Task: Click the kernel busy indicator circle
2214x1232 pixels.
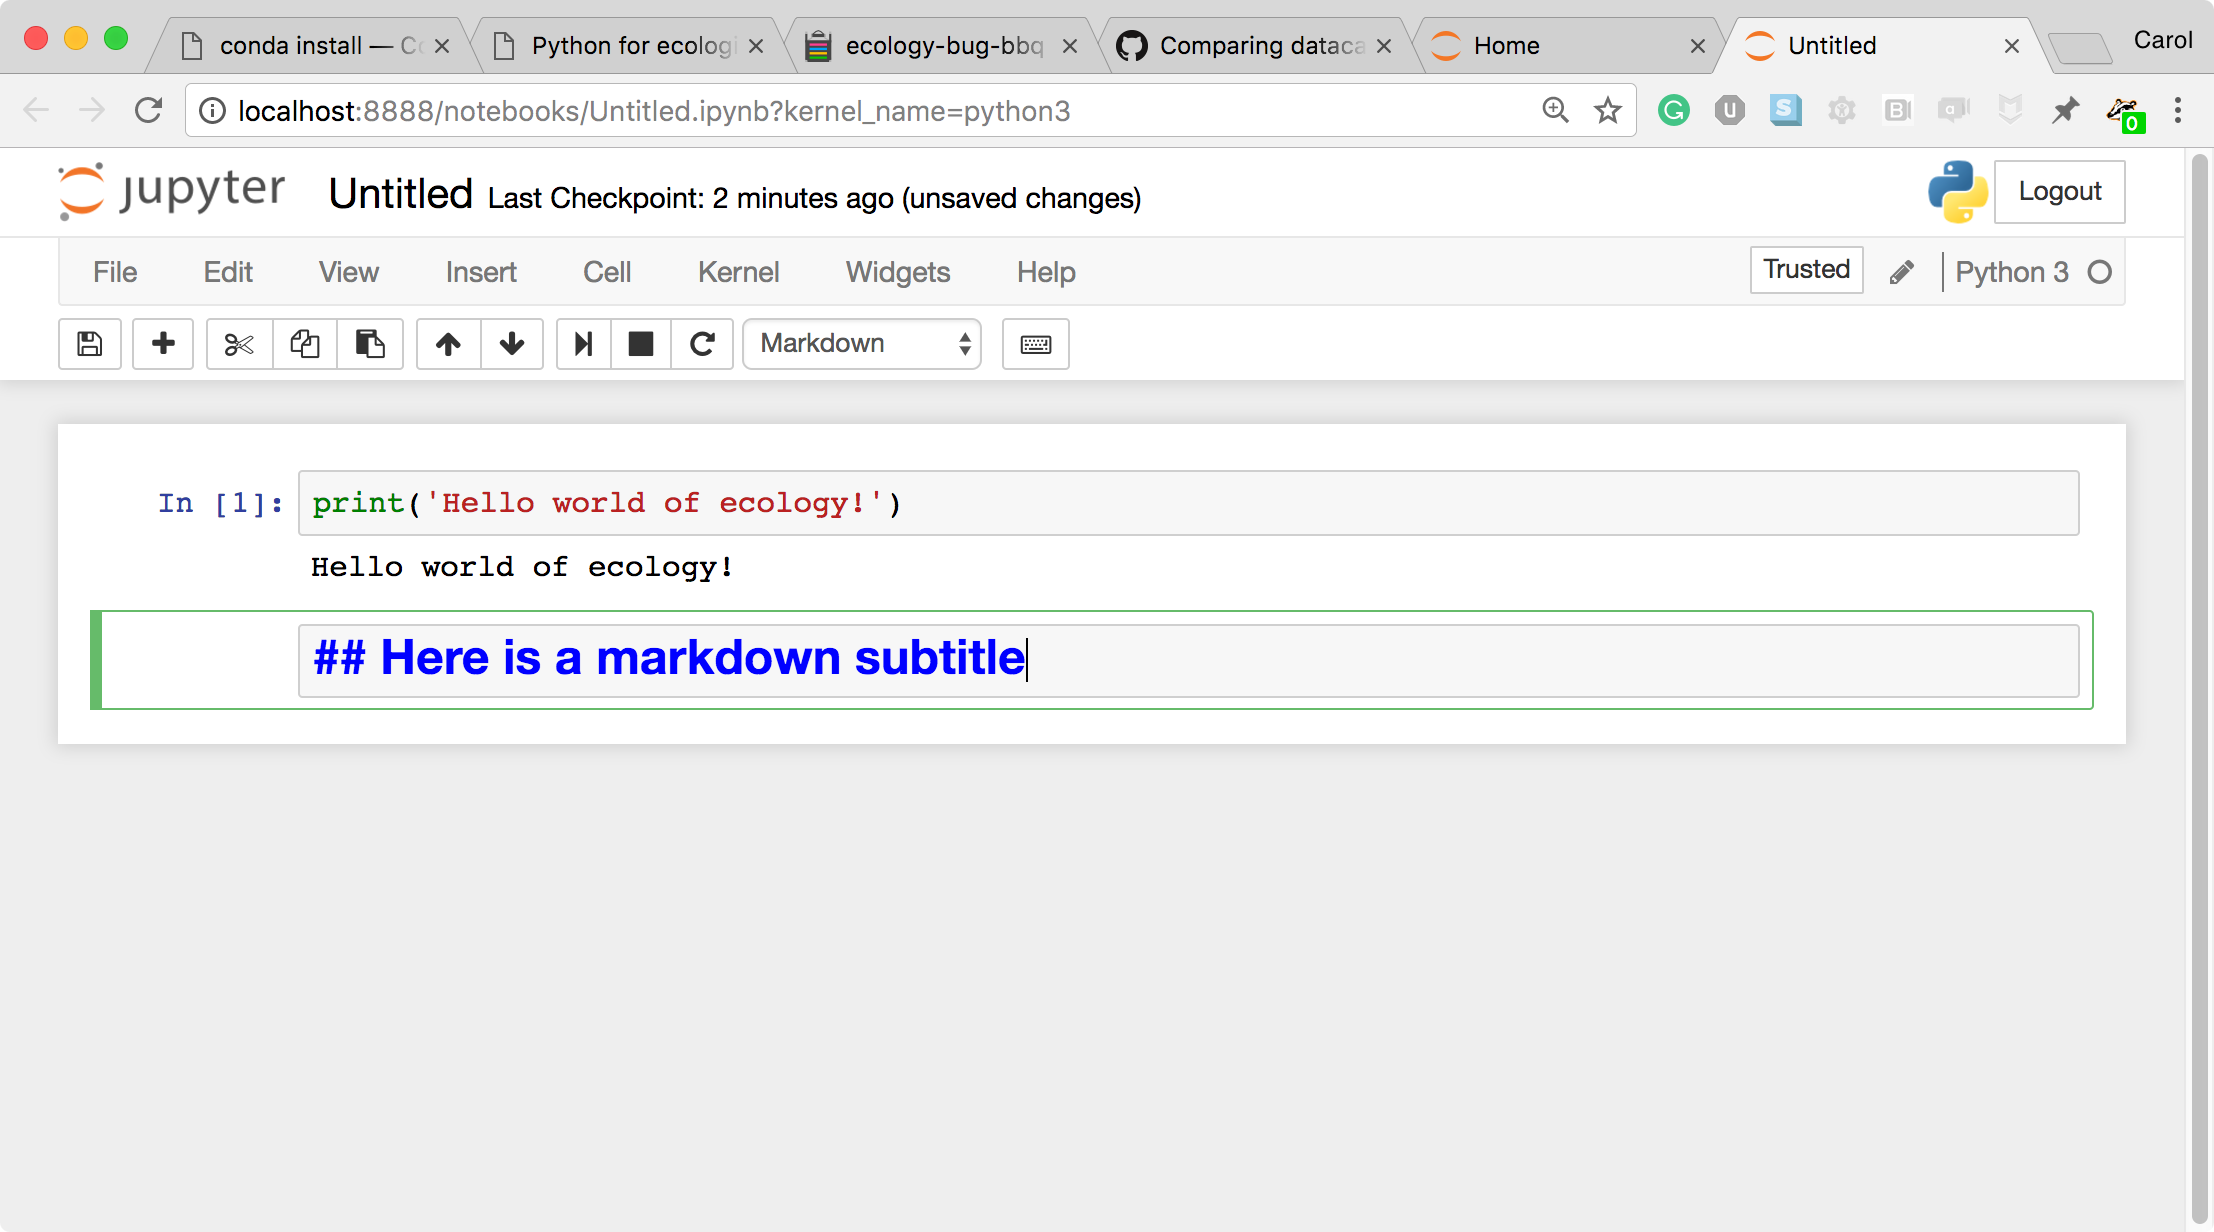Action: pos(2098,271)
